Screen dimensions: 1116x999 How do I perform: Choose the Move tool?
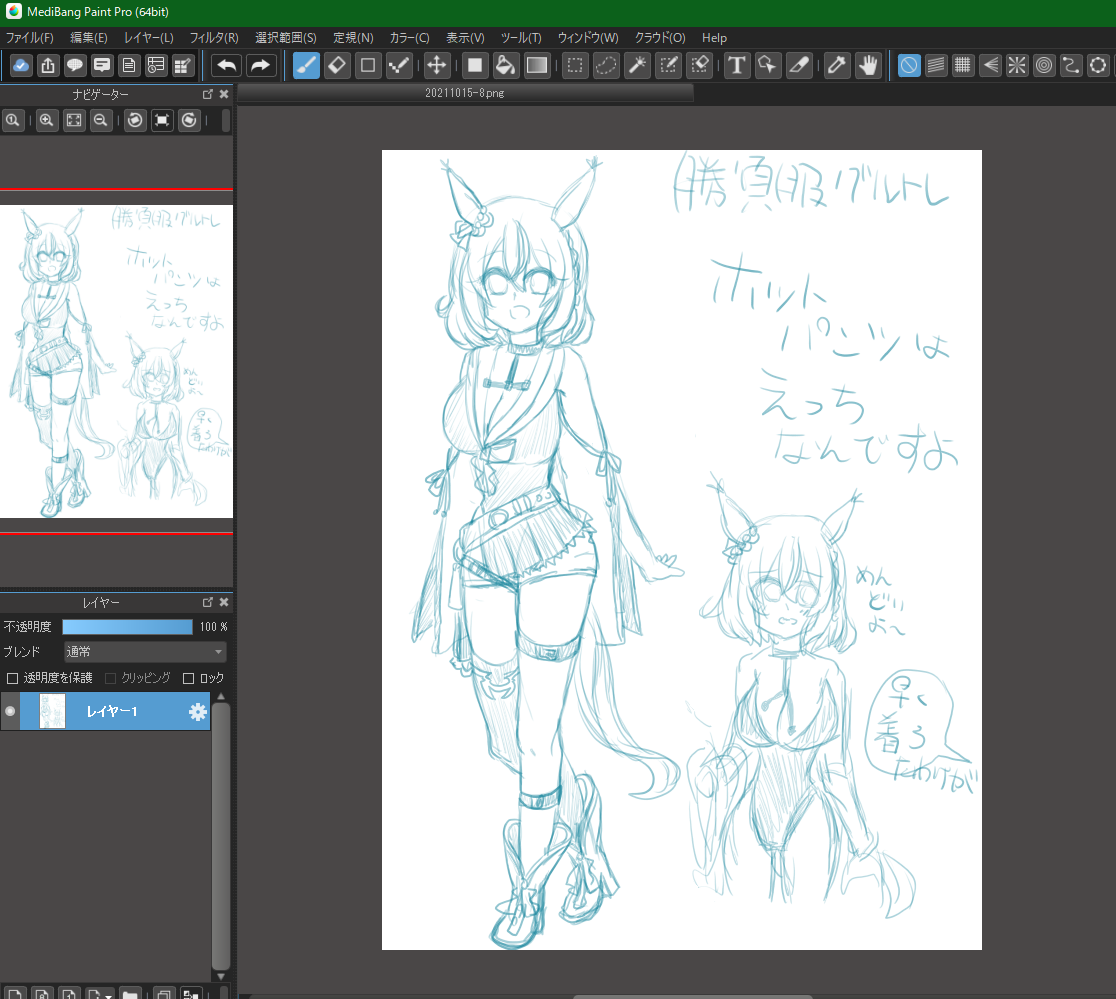point(436,66)
